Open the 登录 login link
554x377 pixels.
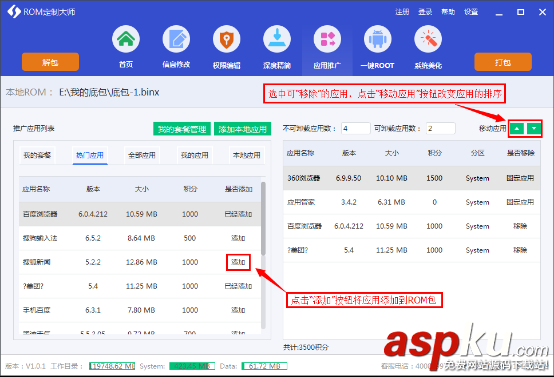(425, 12)
